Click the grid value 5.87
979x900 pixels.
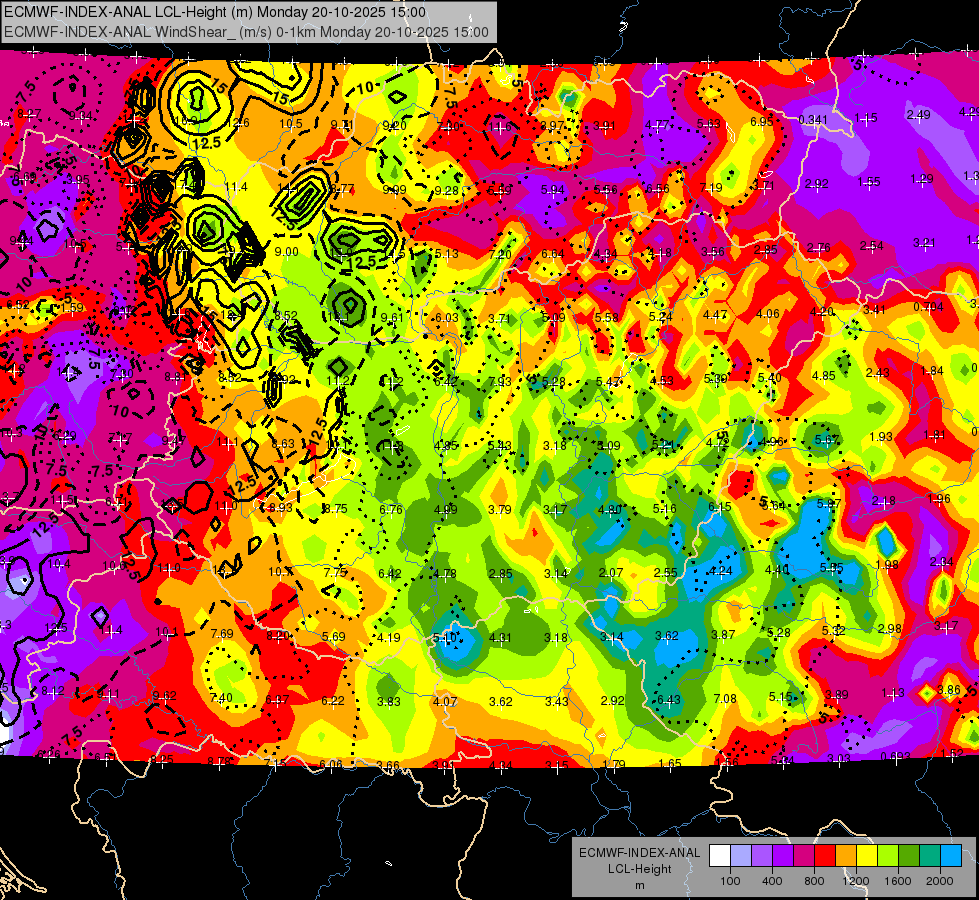[829, 503]
